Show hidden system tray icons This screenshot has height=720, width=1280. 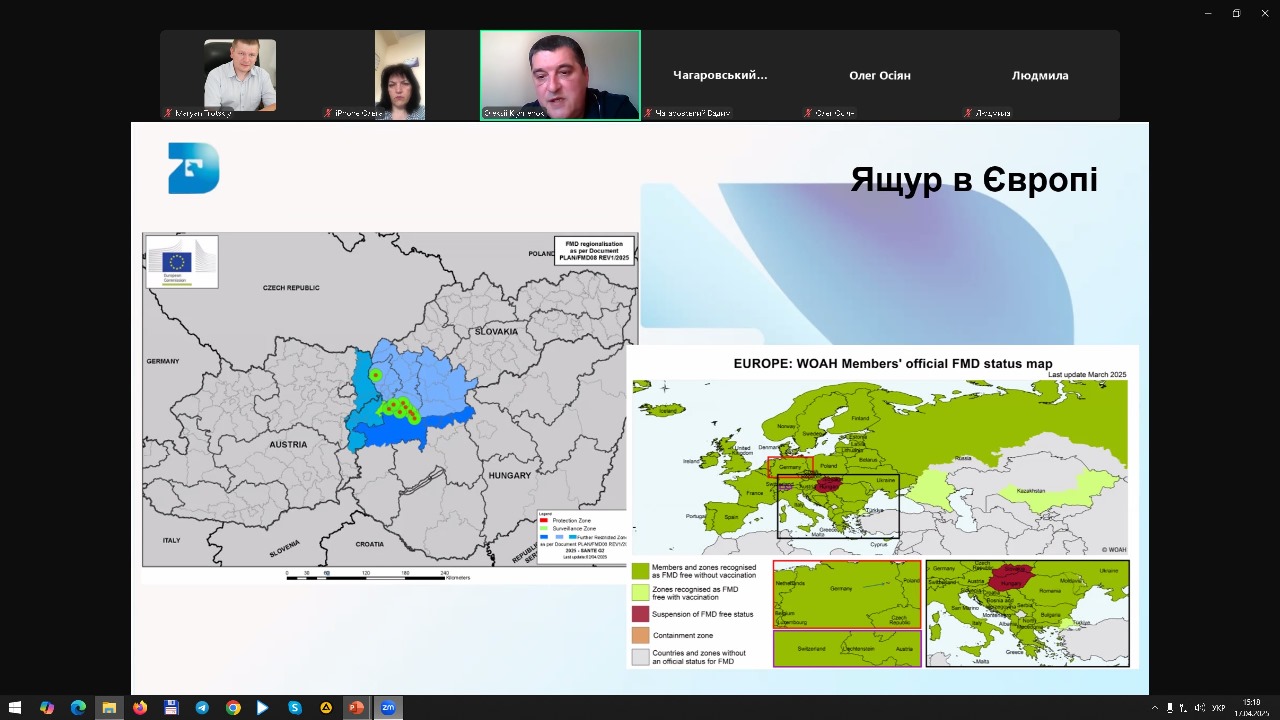1155,707
